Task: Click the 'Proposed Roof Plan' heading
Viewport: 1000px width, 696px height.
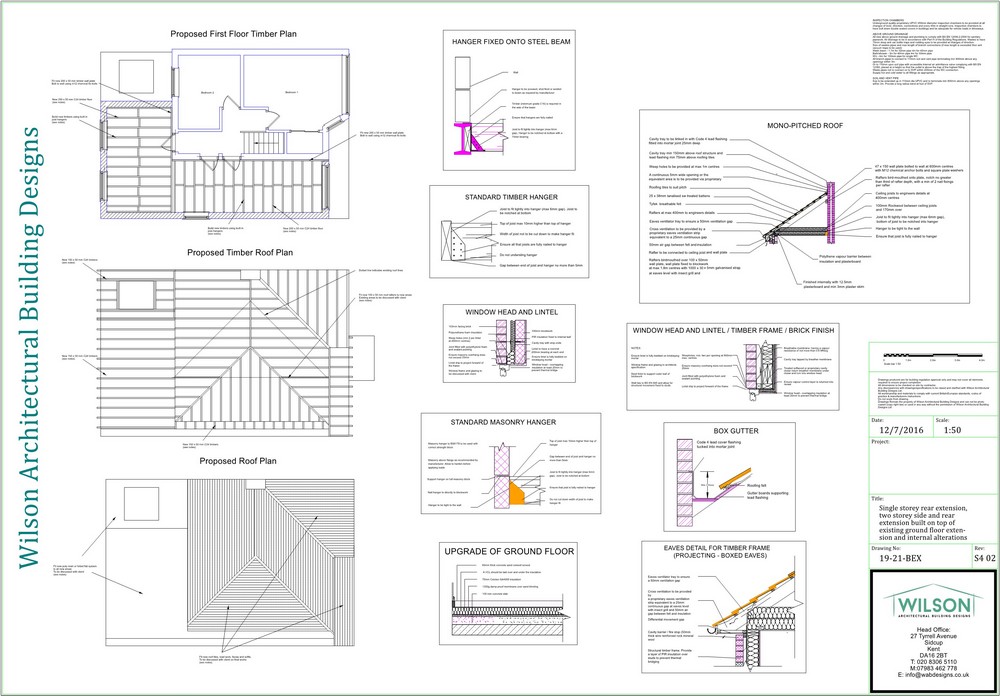Action: [x=238, y=461]
